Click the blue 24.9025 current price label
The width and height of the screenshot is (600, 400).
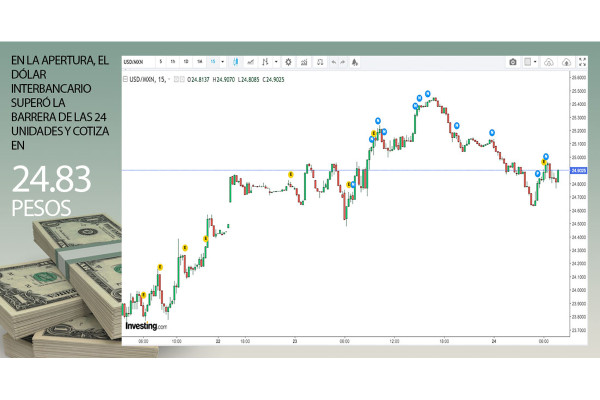tap(579, 170)
